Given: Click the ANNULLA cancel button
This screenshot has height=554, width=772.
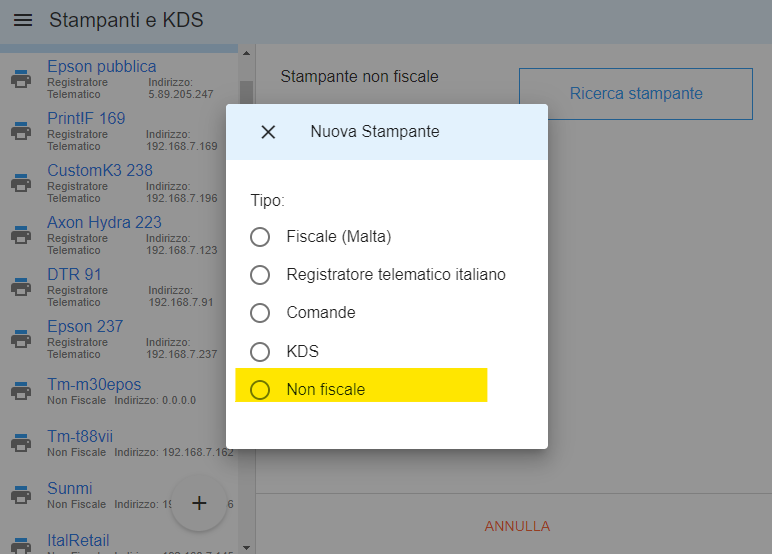Looking at the screenshot, I should click(x=517, y=526).
